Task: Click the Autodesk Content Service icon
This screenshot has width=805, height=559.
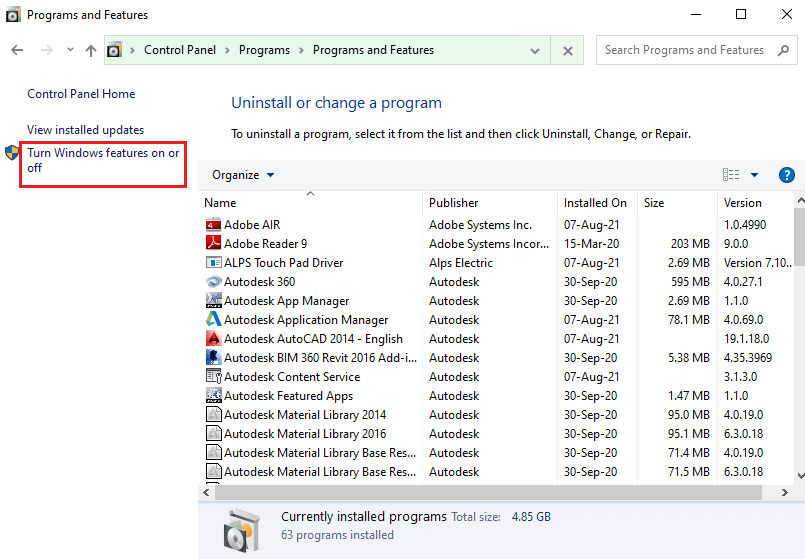Action: [214, 376]
